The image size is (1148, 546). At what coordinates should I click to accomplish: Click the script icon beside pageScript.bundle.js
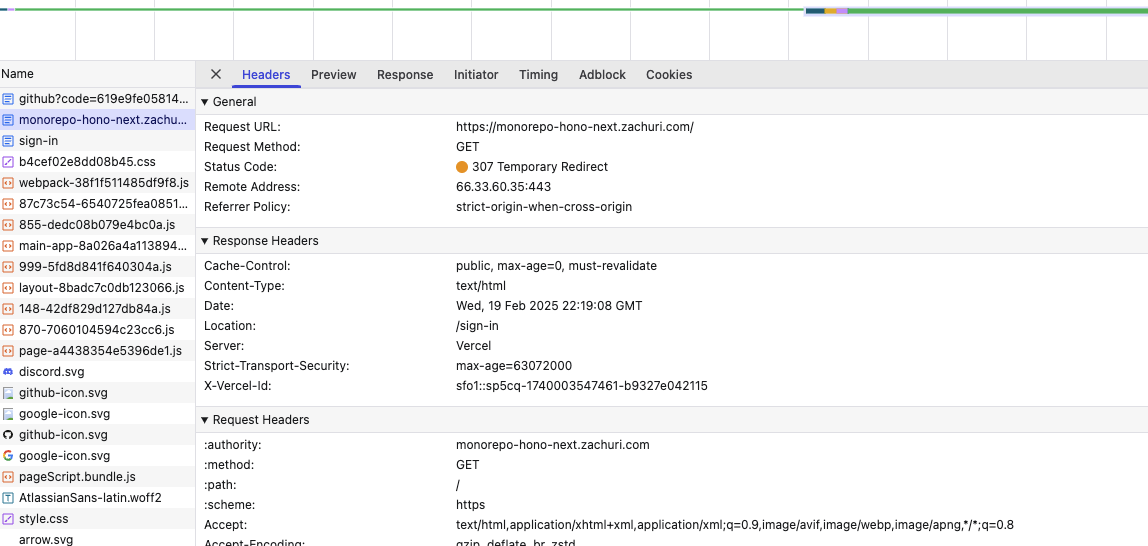tap(8, 477)
